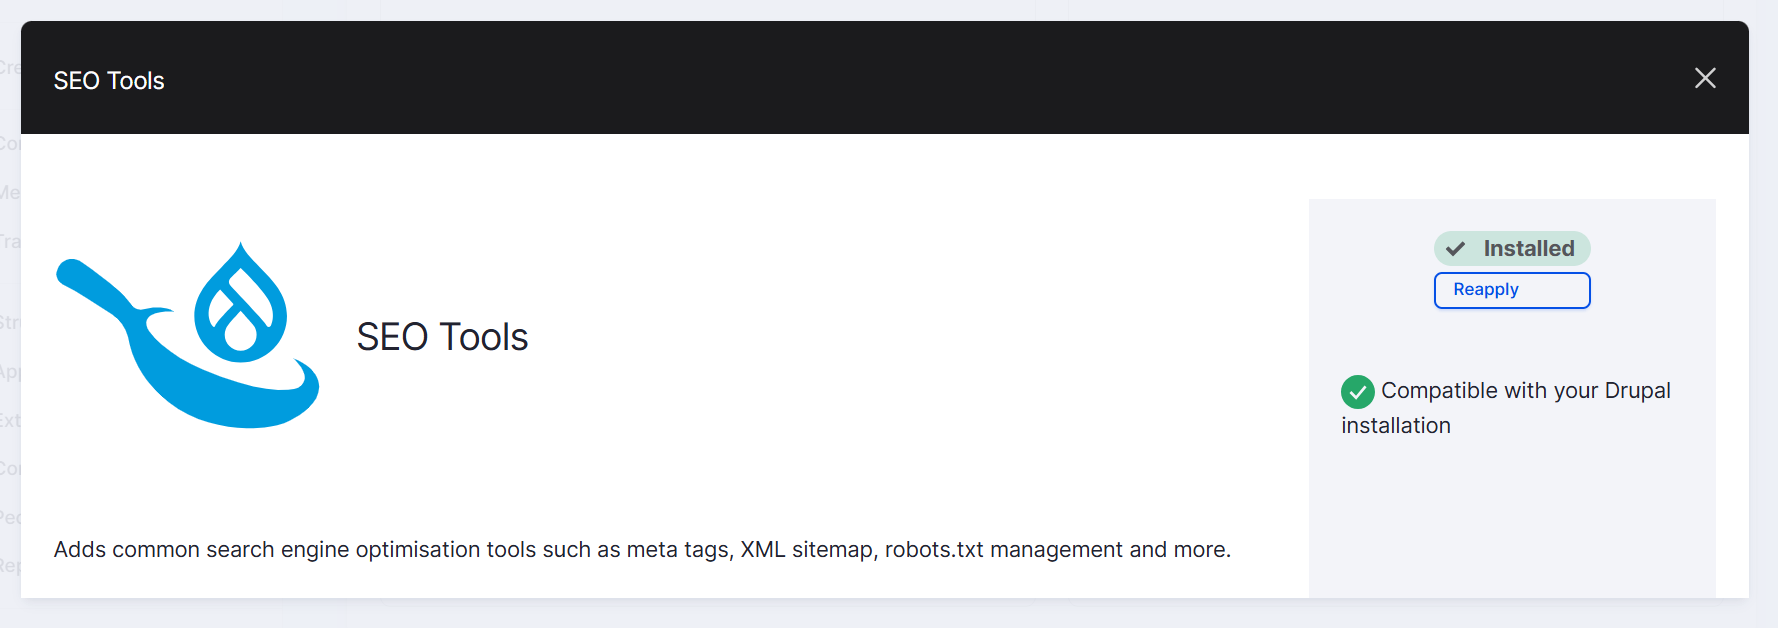Close the SEO Tools modal
The width and height of the screenshot is (1778, 628).
(x=1705, y=78)
